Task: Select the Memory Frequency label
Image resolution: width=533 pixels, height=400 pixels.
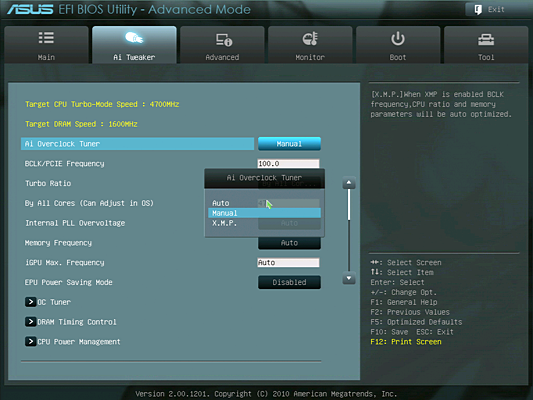Action: click(x=58, y=243)
